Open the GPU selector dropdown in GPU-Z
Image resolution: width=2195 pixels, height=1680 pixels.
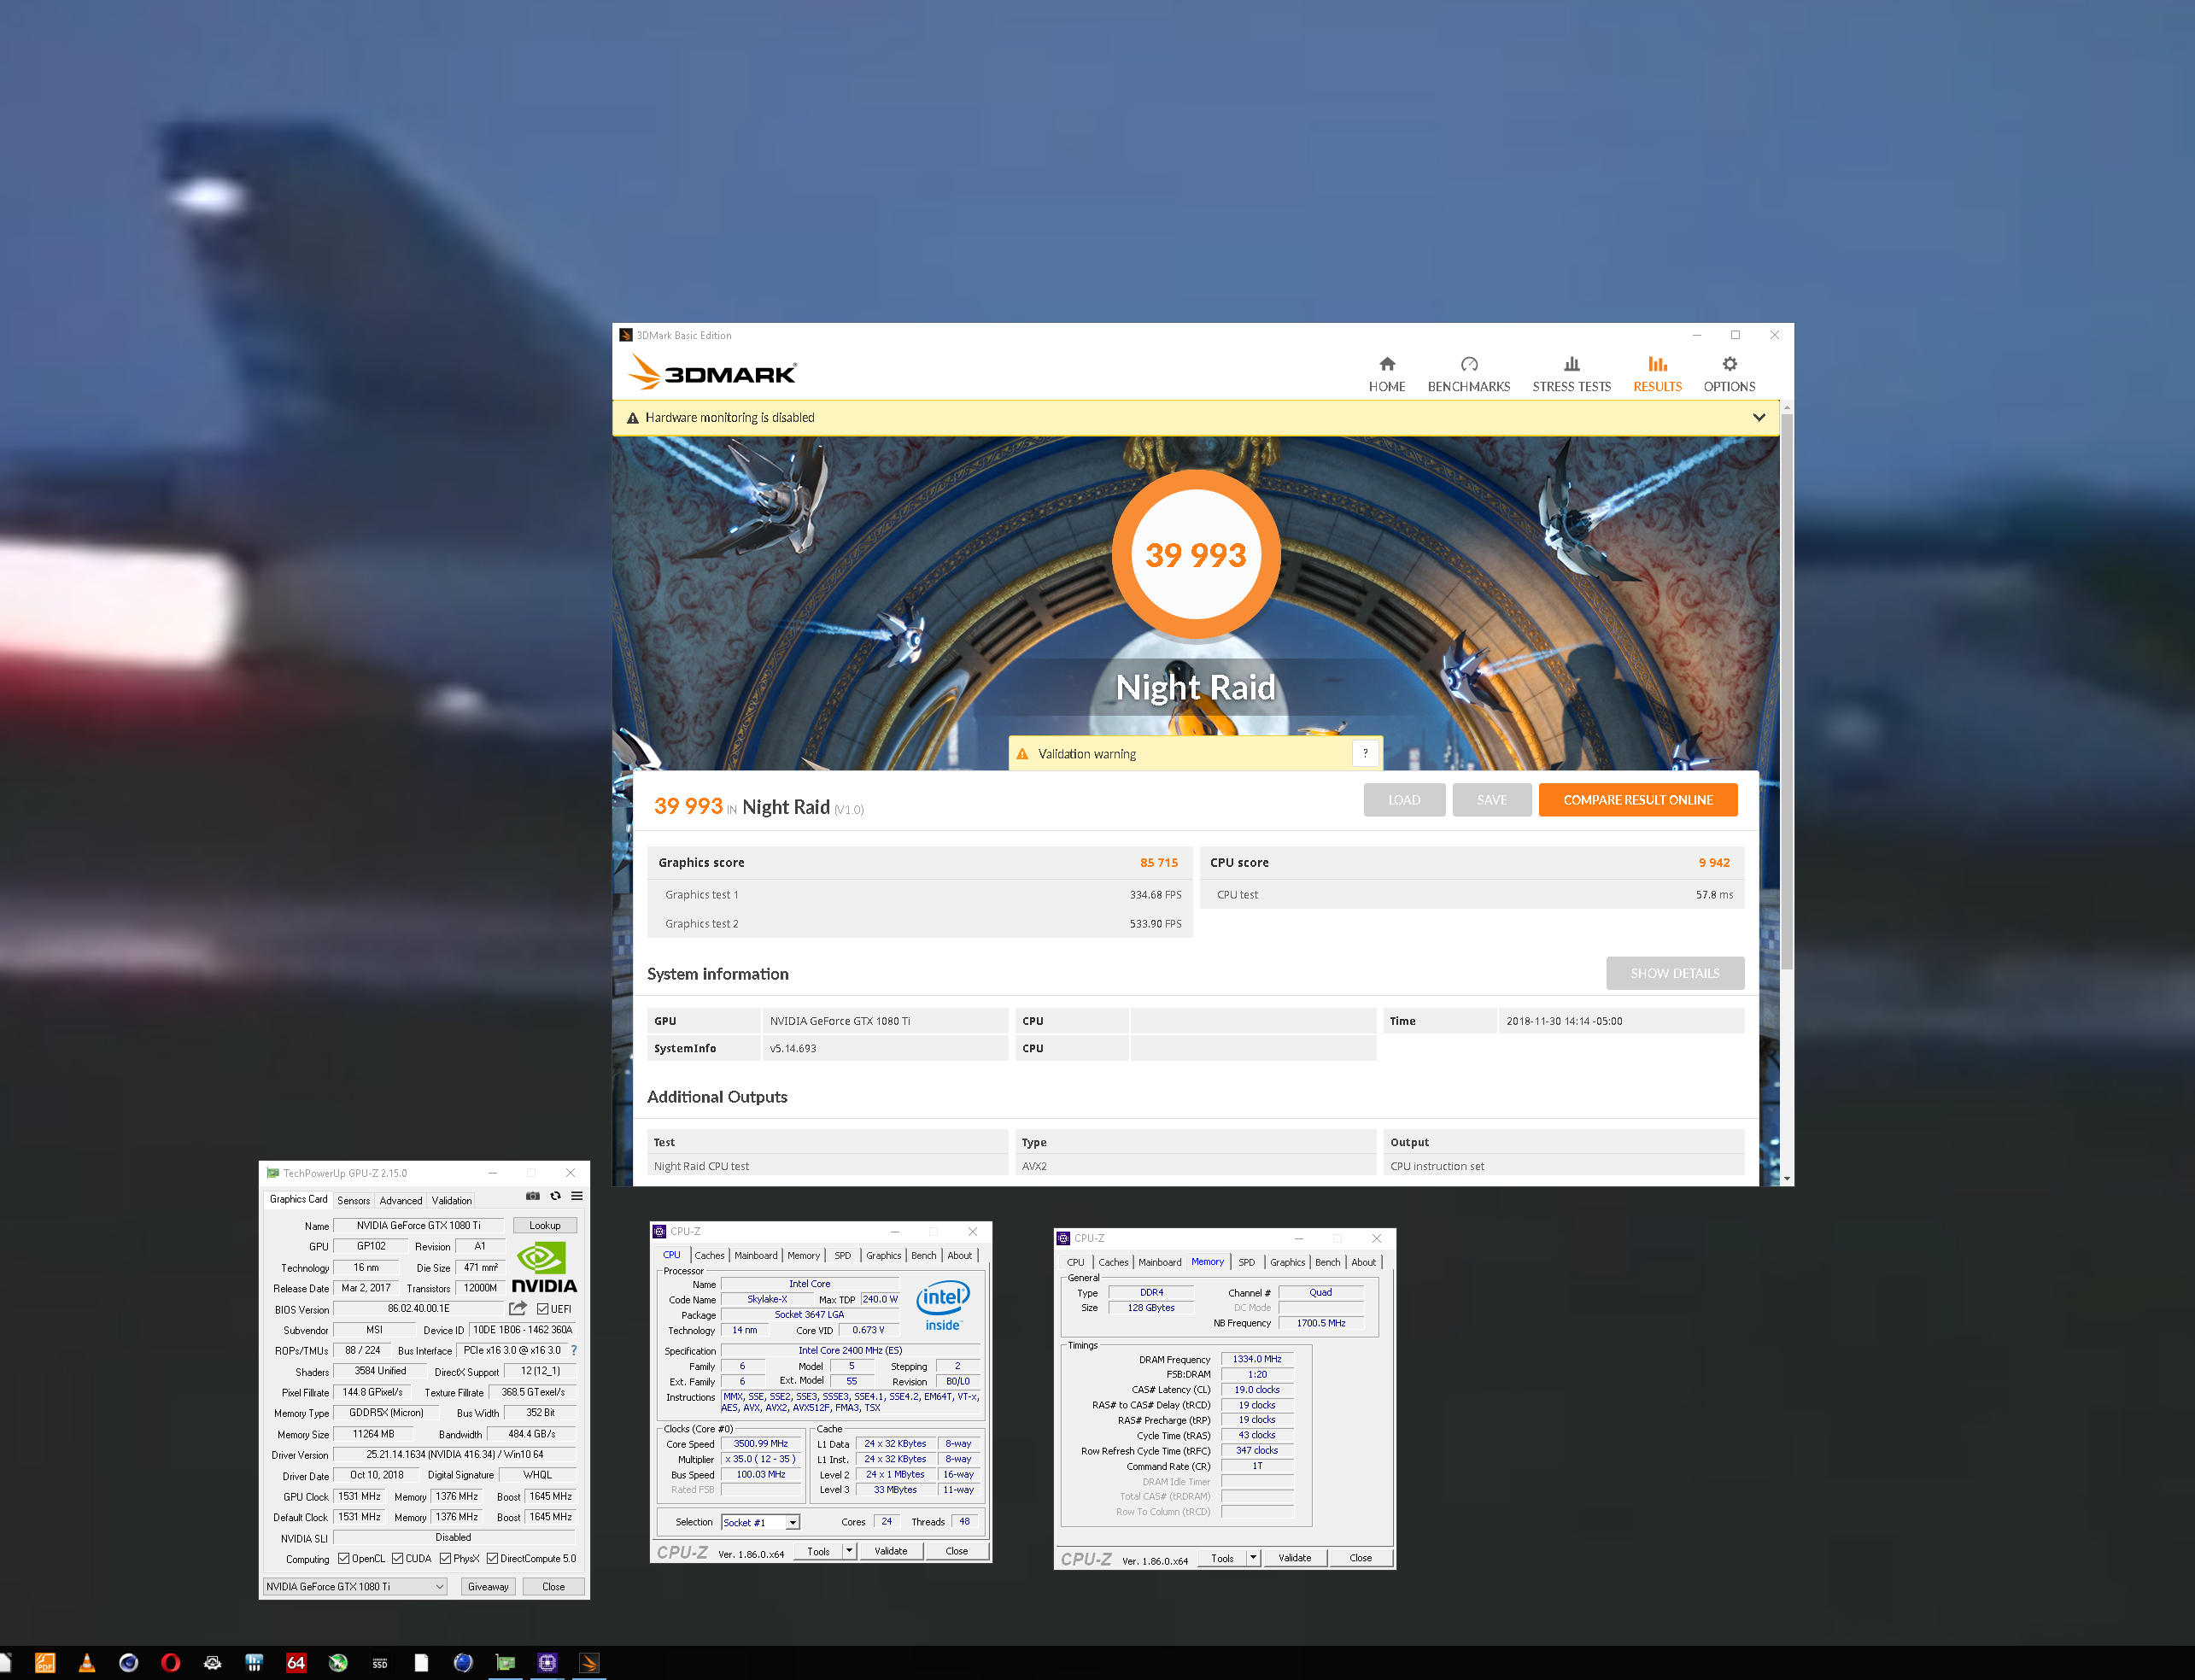[355, 1586]
